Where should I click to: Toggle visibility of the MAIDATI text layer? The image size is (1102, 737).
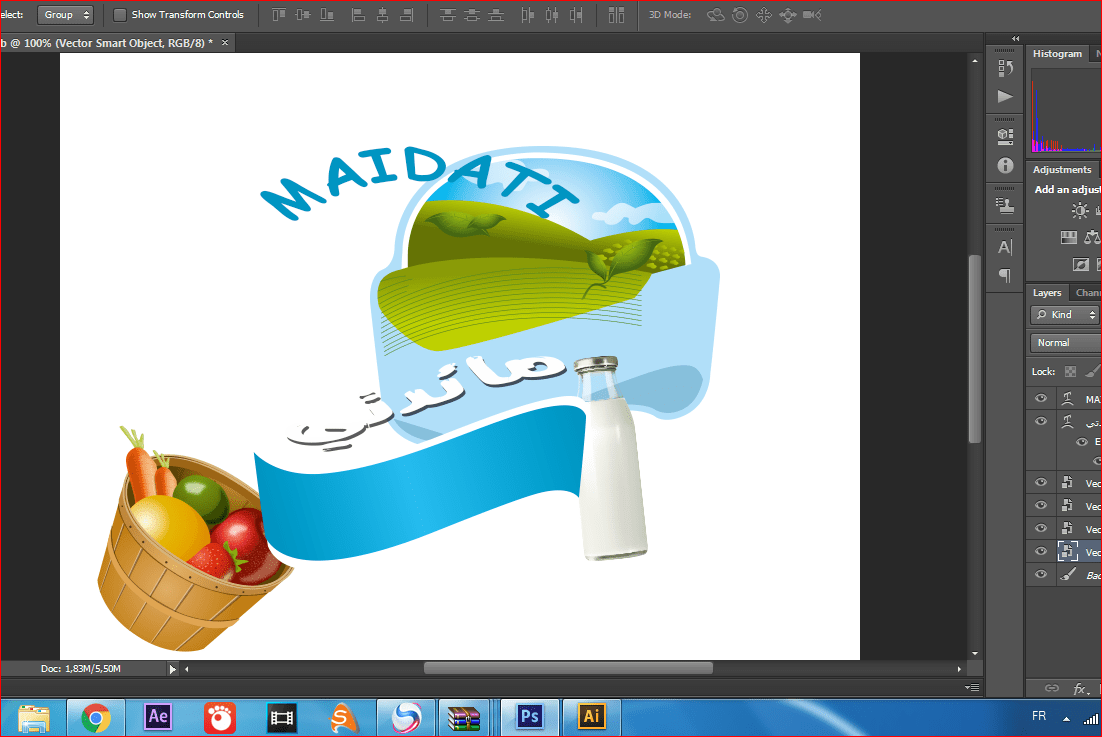click(x=1041, y=398)
